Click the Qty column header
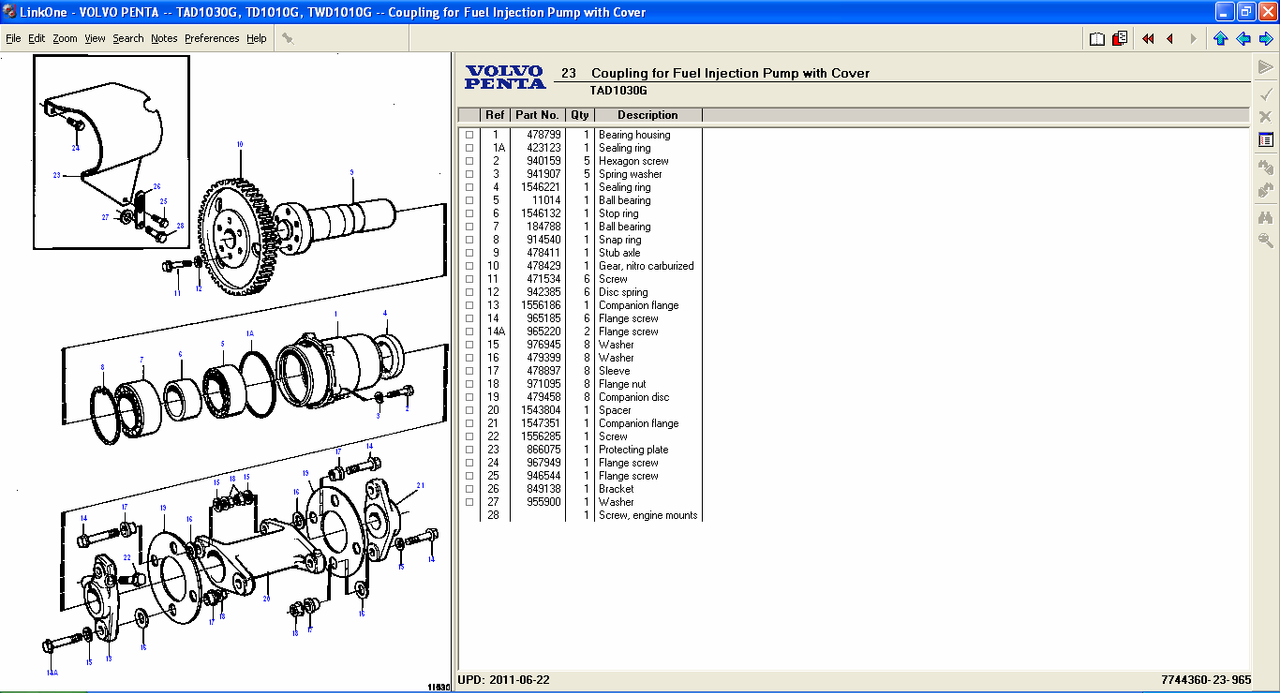The height and width of the screenshot is (693, 1280). (580, 115)
